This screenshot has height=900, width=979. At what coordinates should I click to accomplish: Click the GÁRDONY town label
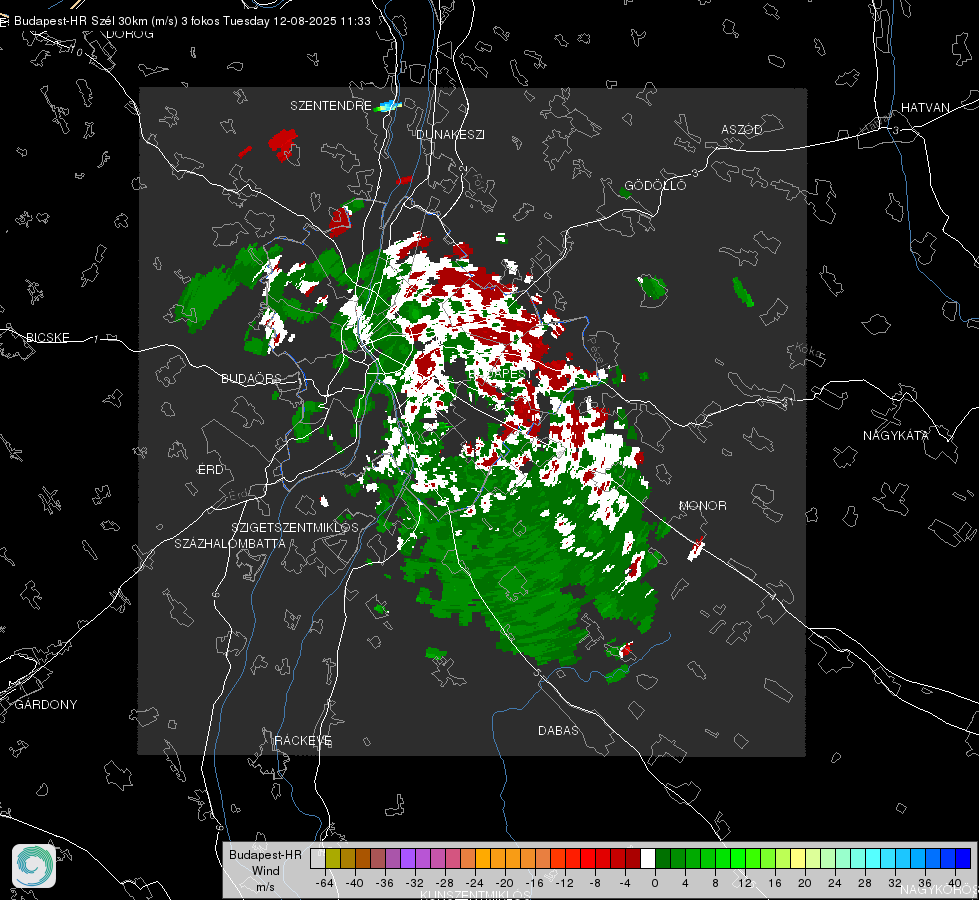coord(46,705)
